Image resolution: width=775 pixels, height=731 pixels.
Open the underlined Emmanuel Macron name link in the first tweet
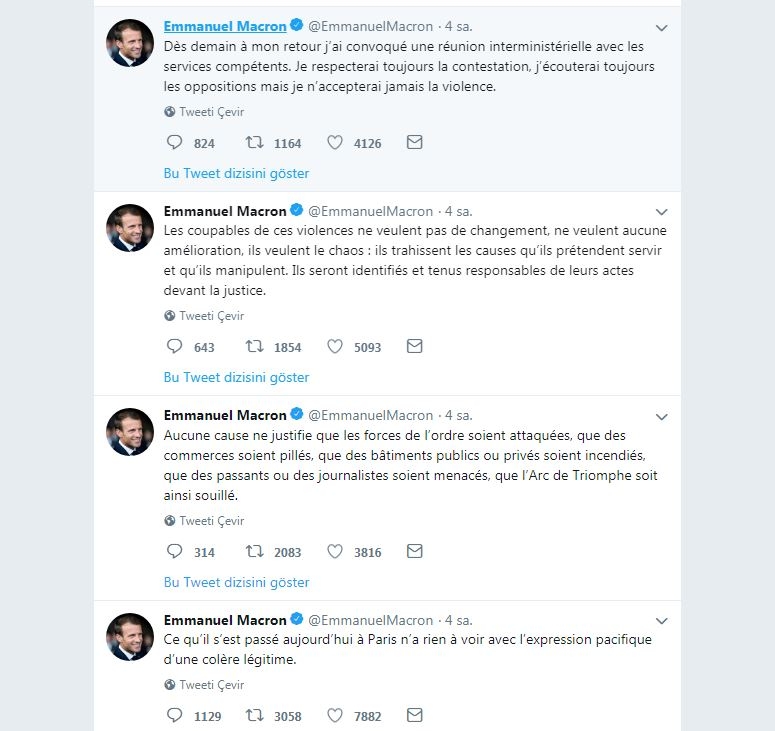tap(225, 27)
